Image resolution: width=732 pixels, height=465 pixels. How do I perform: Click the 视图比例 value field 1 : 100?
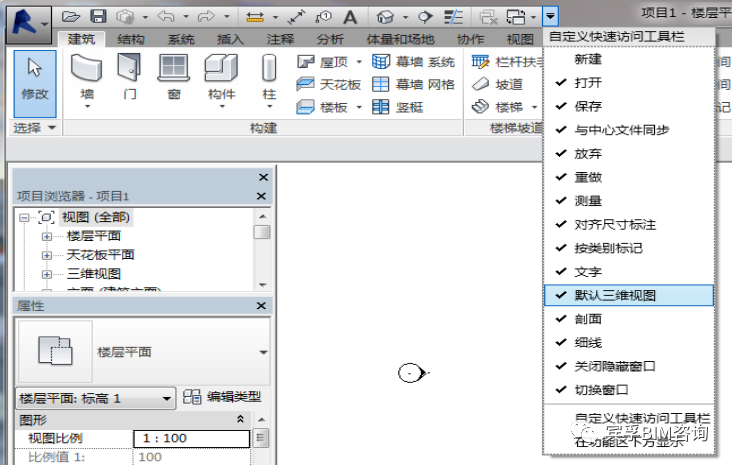(192, 438)
